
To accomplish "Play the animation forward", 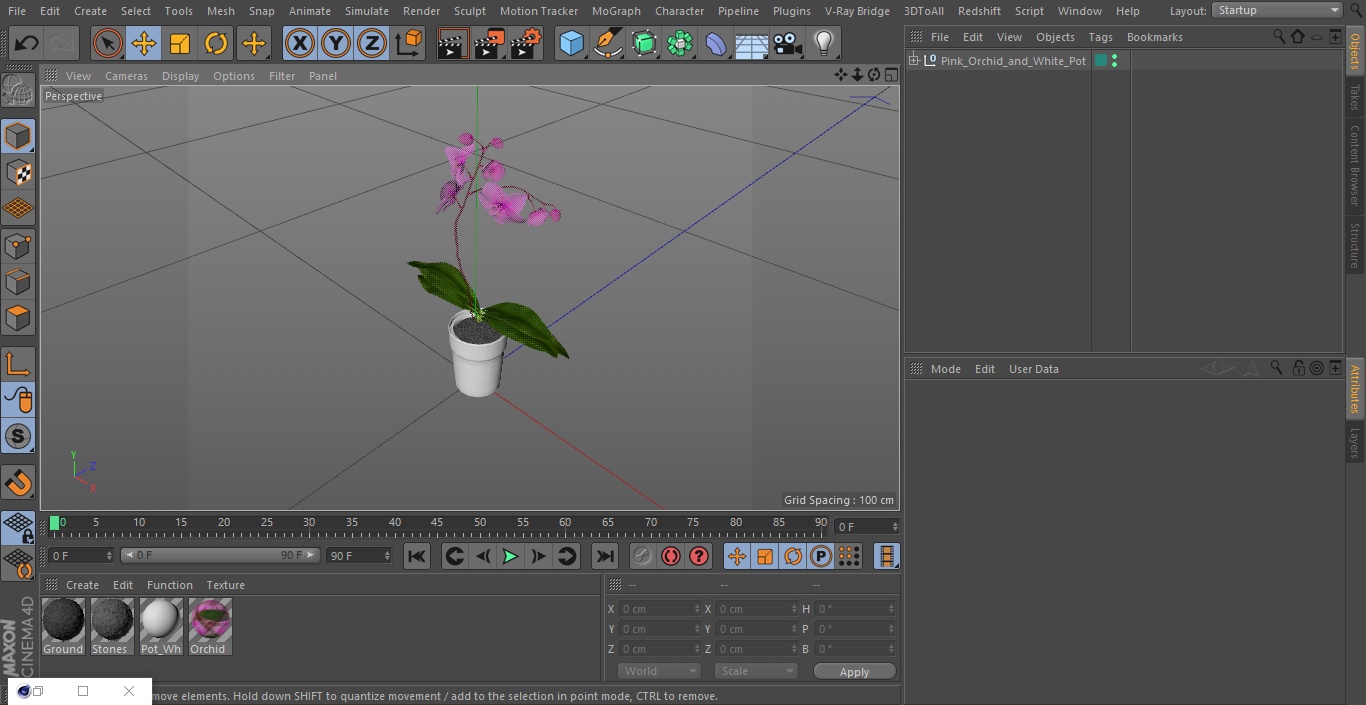I will pyautogui.click(x=510, y=556).
